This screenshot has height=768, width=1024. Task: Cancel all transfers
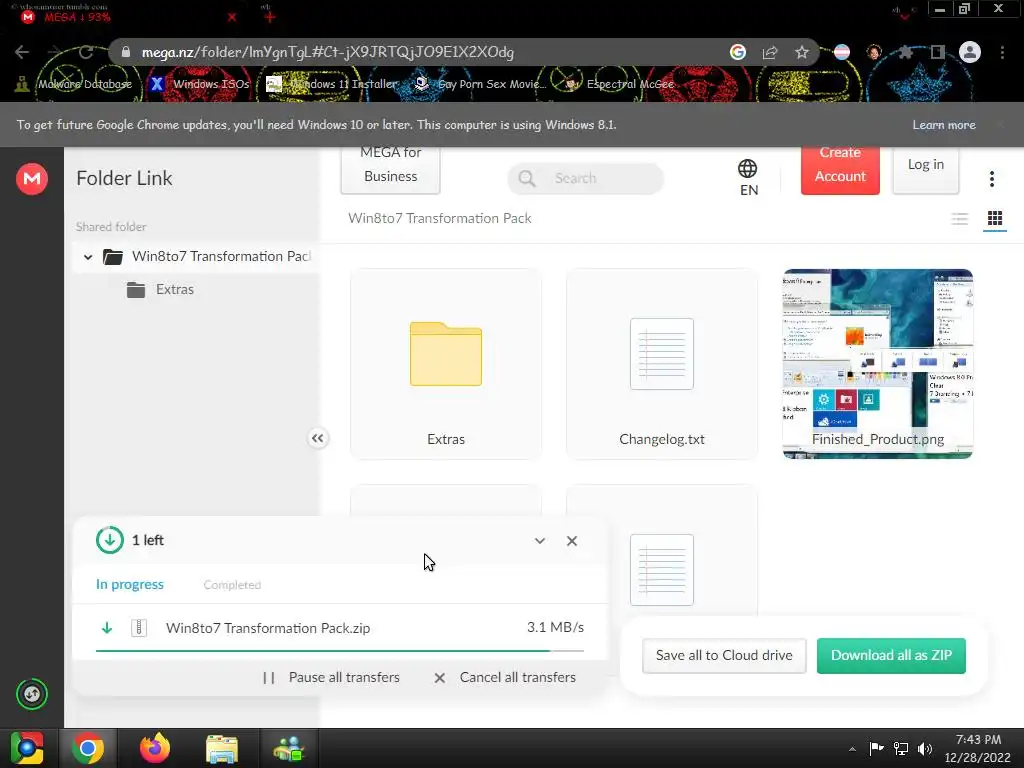coord(505,677)
